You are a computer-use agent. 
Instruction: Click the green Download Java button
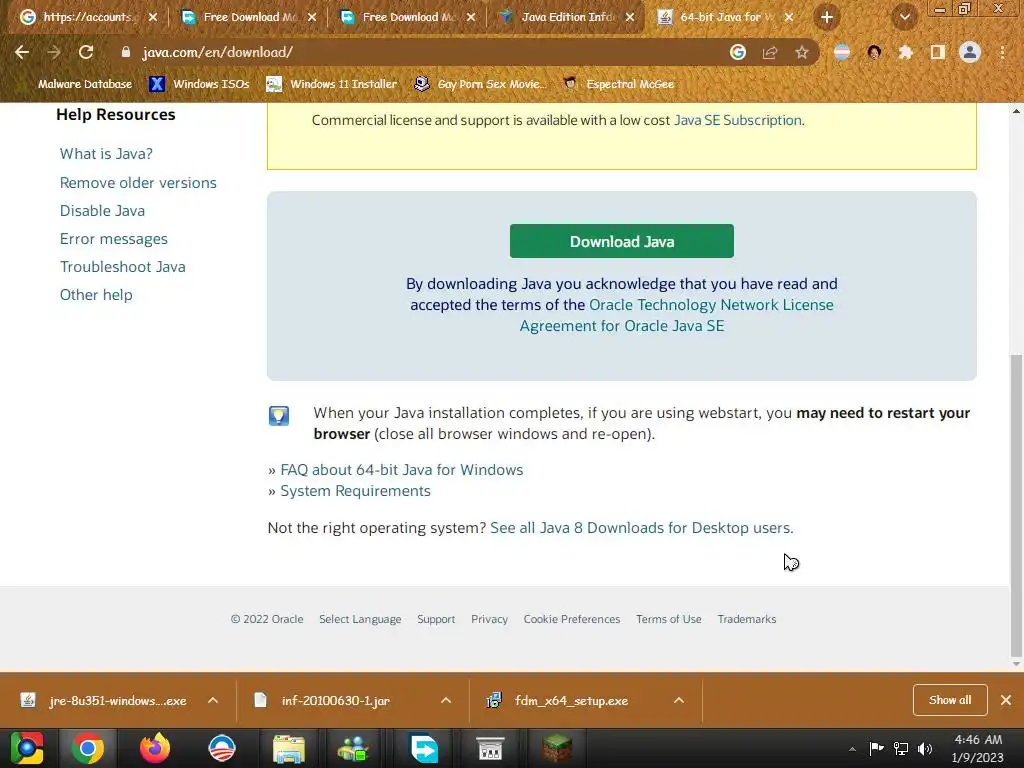point(622,241)
